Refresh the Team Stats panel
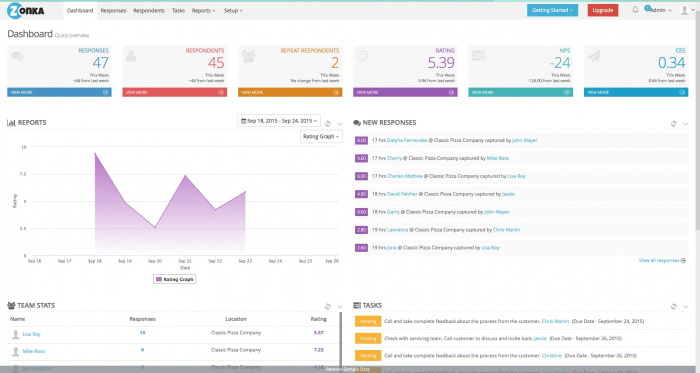This screenshot has height=373, width=700. coord(328,307)
